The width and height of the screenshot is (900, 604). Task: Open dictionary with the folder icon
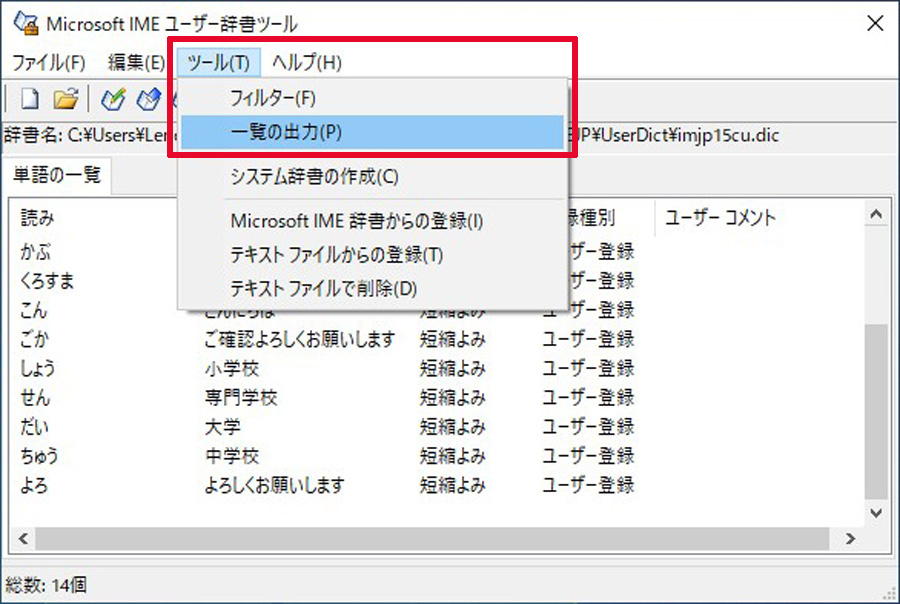click(x=65, y=99)
